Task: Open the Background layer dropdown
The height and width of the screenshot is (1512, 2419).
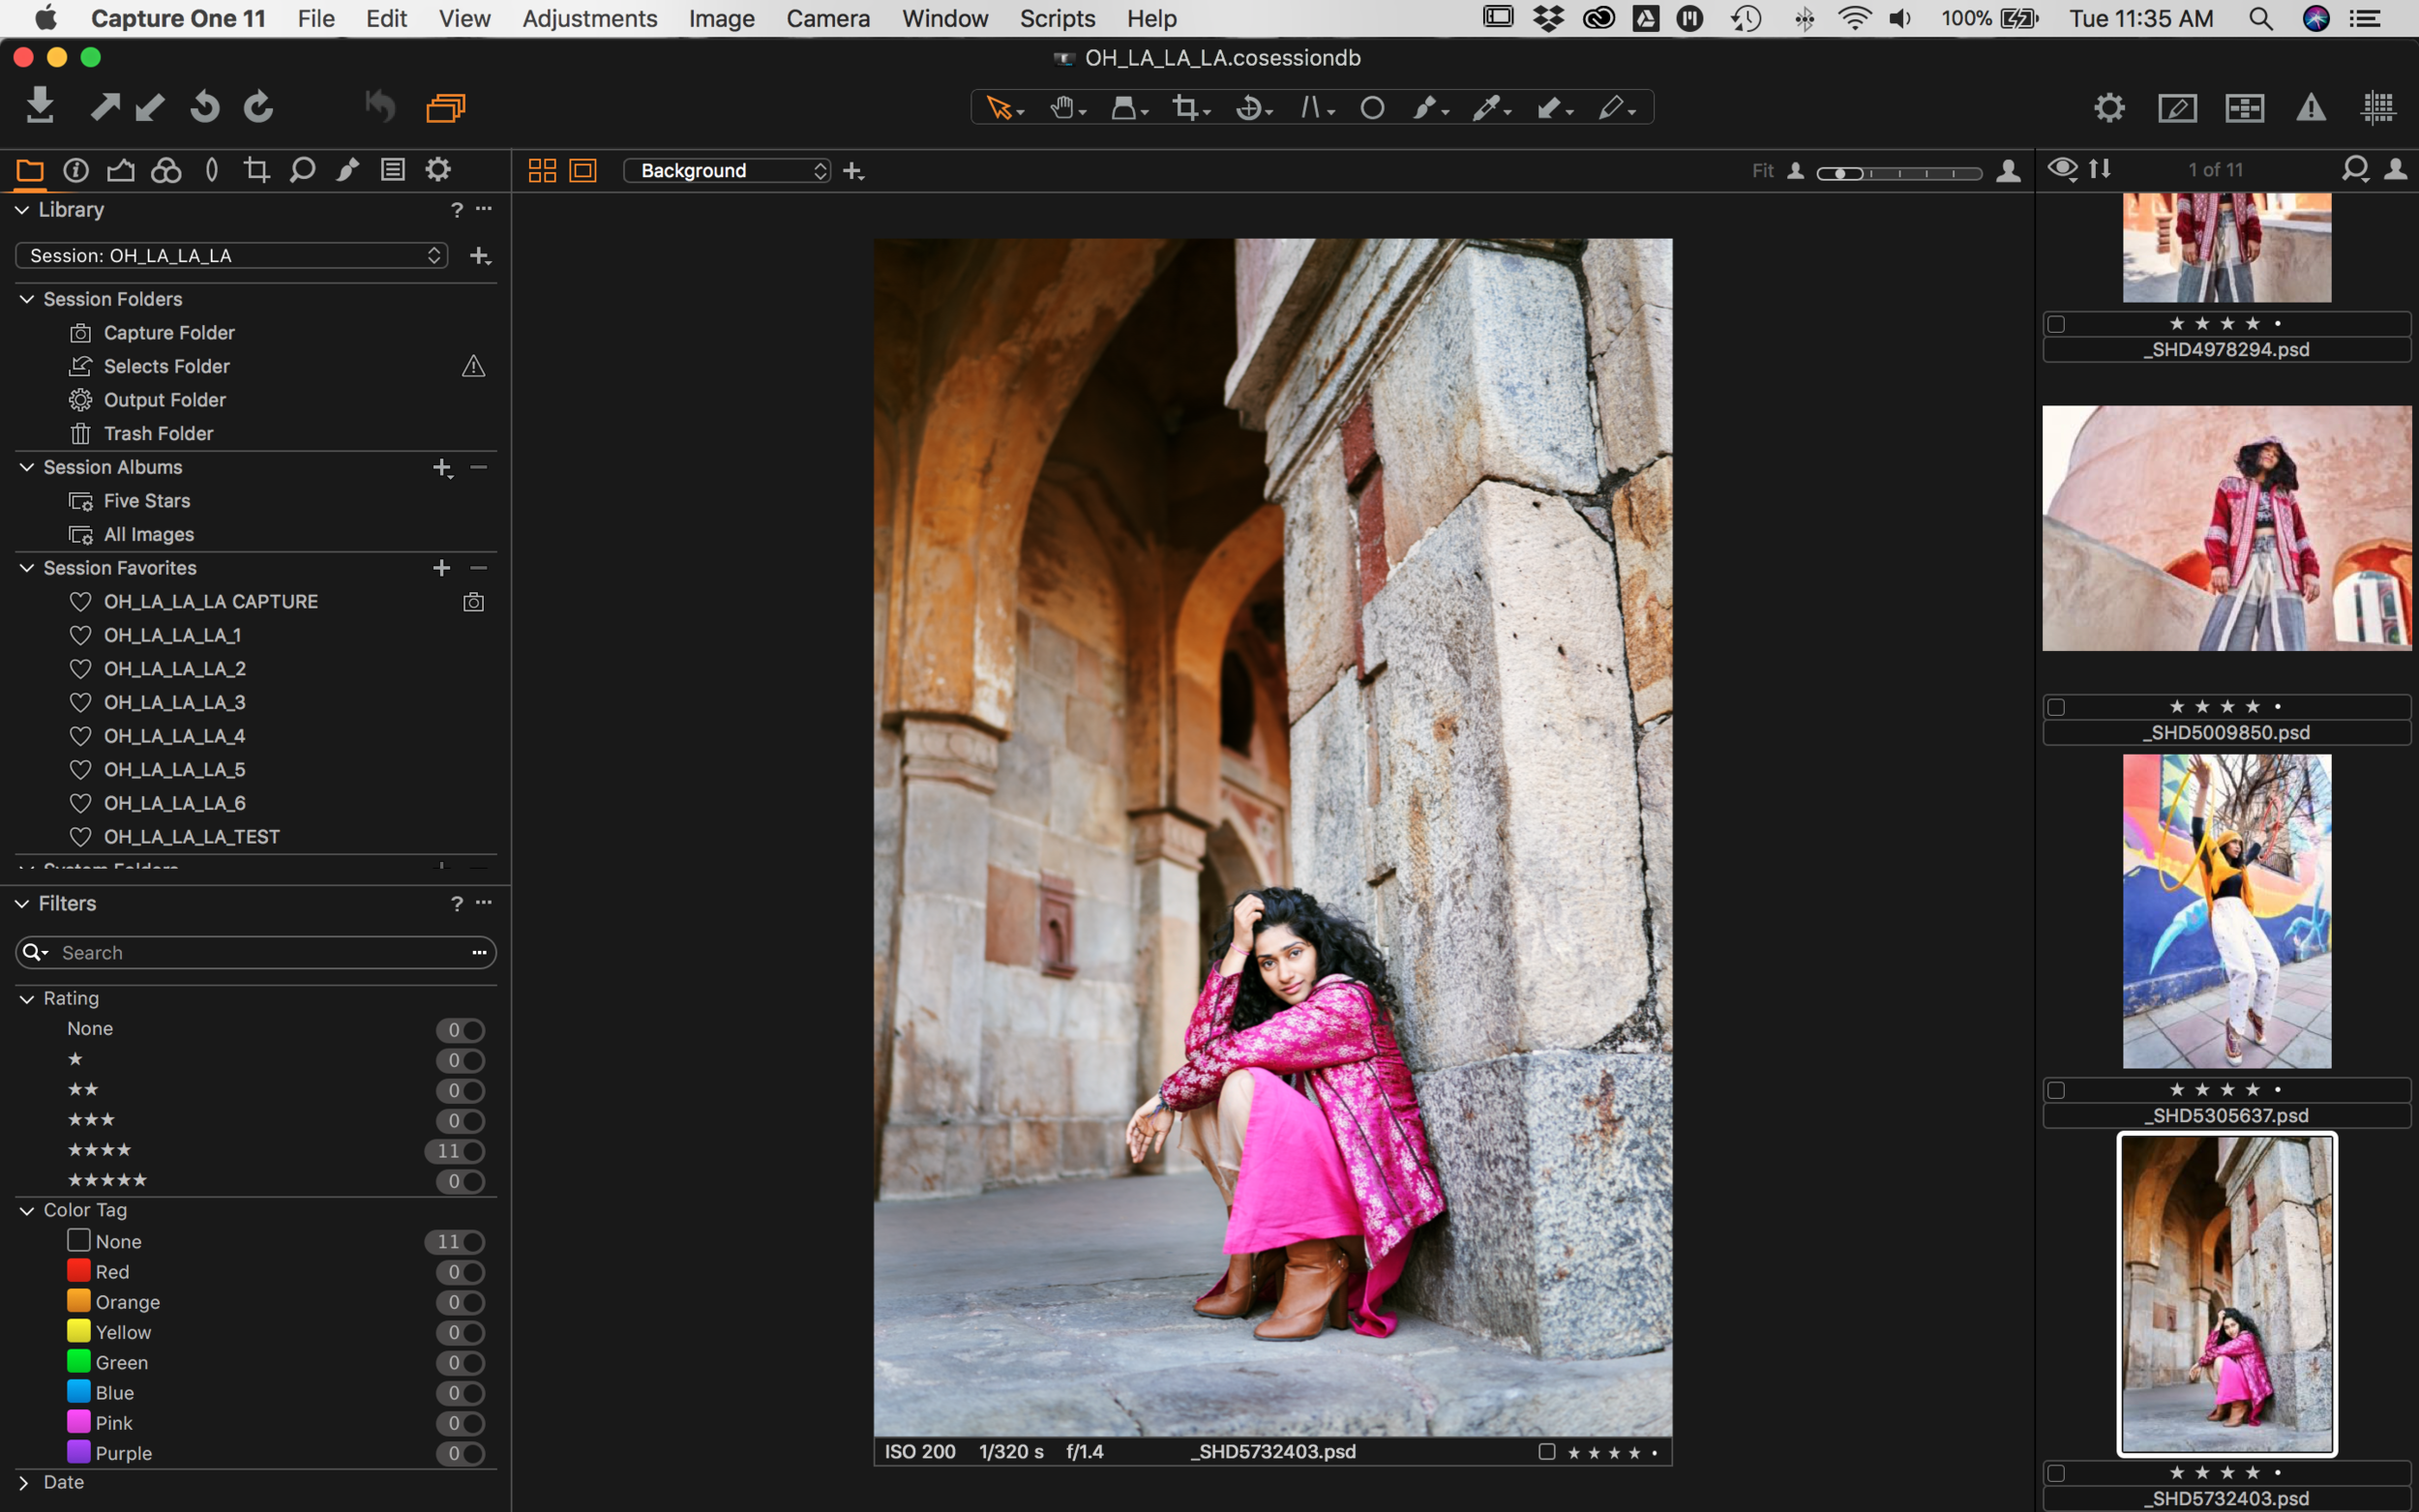Action: point(727,171)
